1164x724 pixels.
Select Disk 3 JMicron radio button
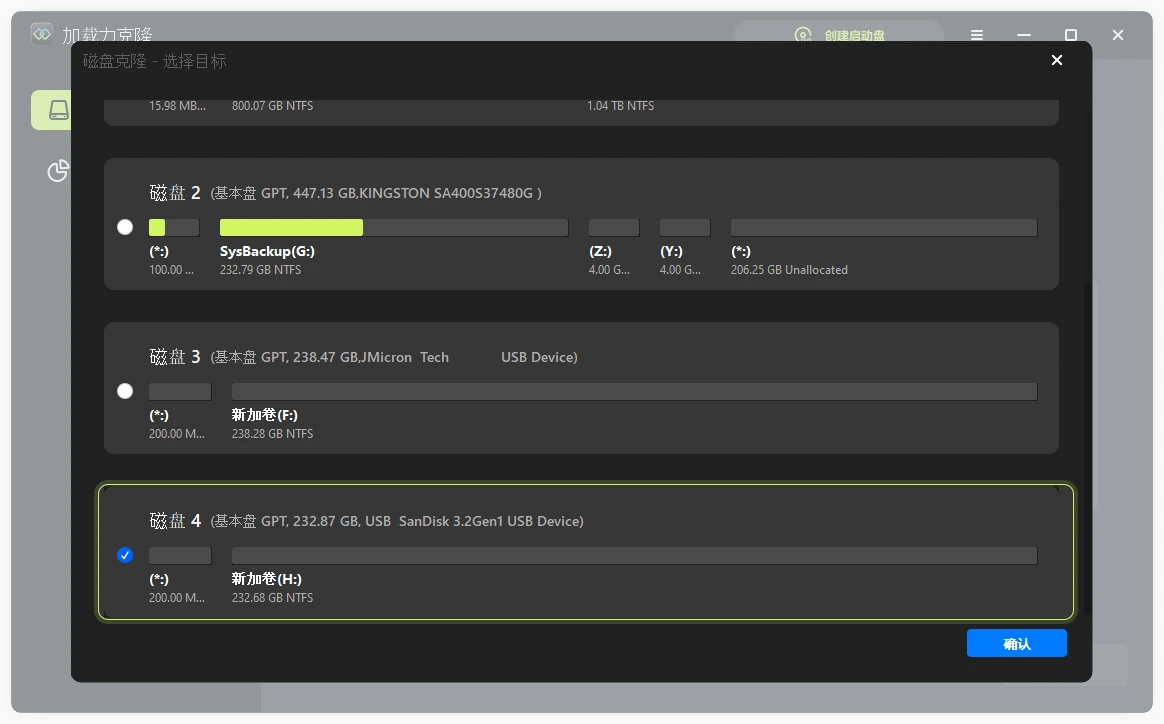pyautogui.click(x=125, y=391)
